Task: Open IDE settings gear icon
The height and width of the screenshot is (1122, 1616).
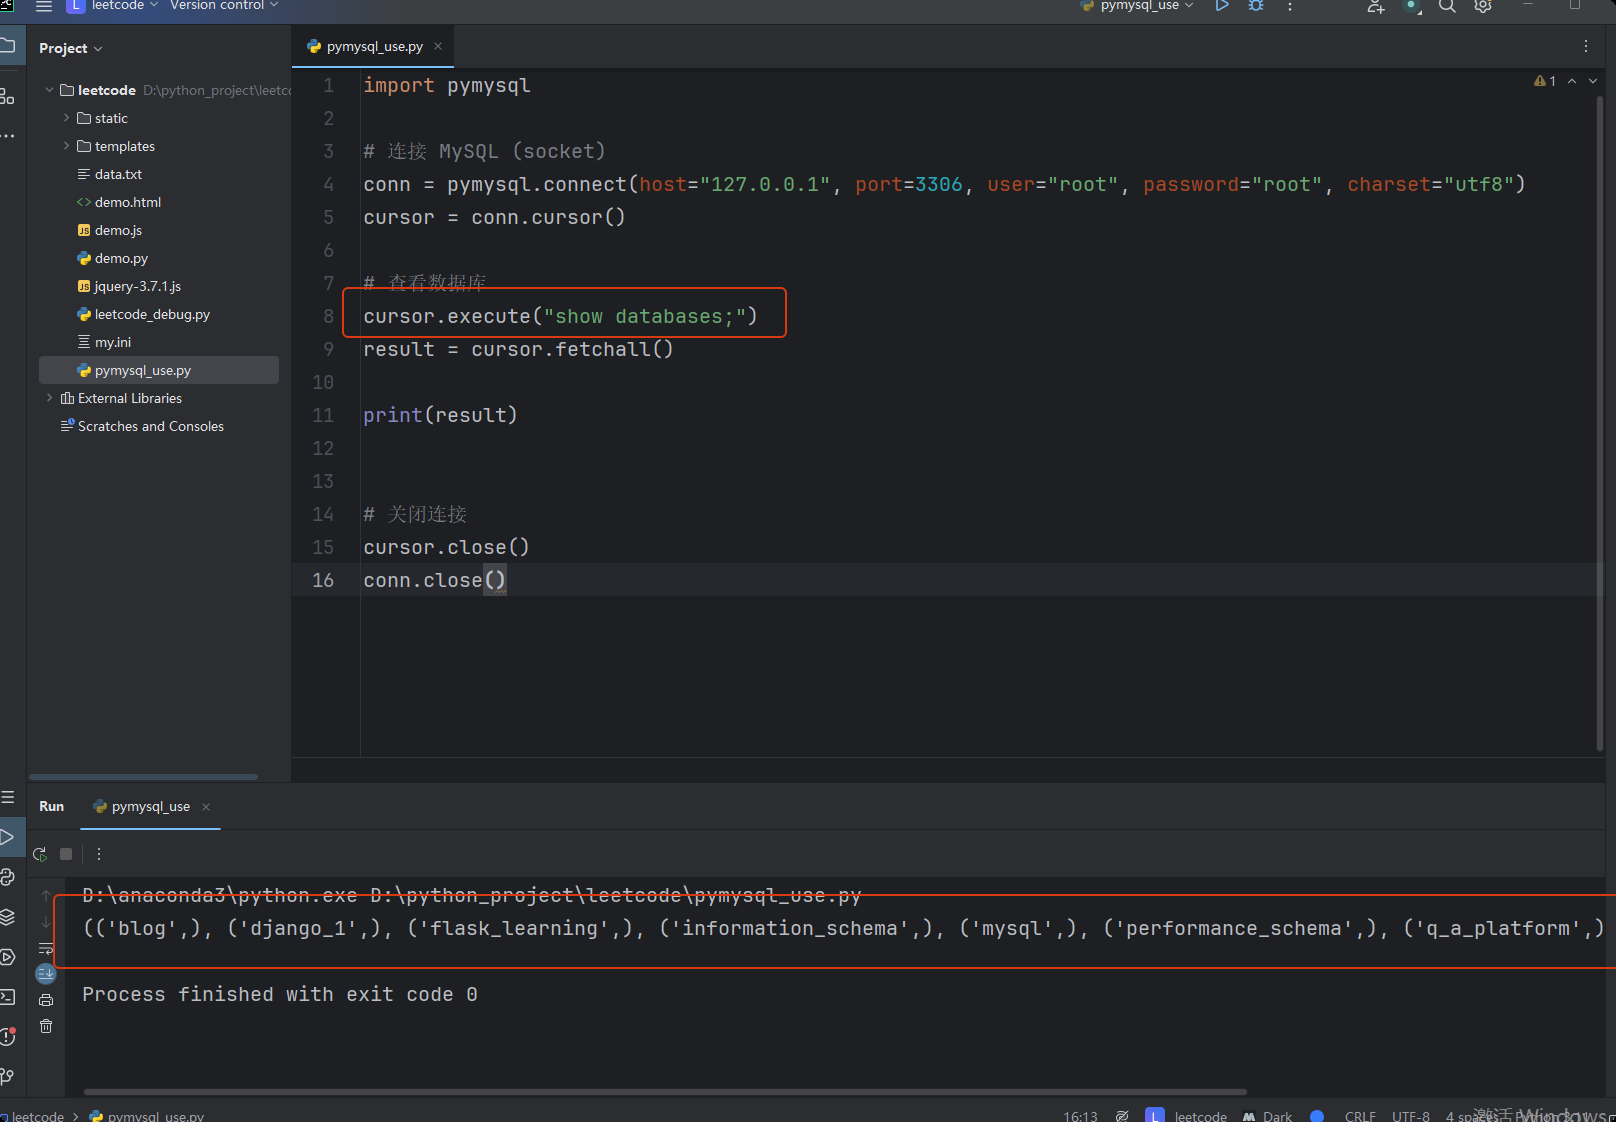Action: pyautogui.click(x=1483, y=6)
